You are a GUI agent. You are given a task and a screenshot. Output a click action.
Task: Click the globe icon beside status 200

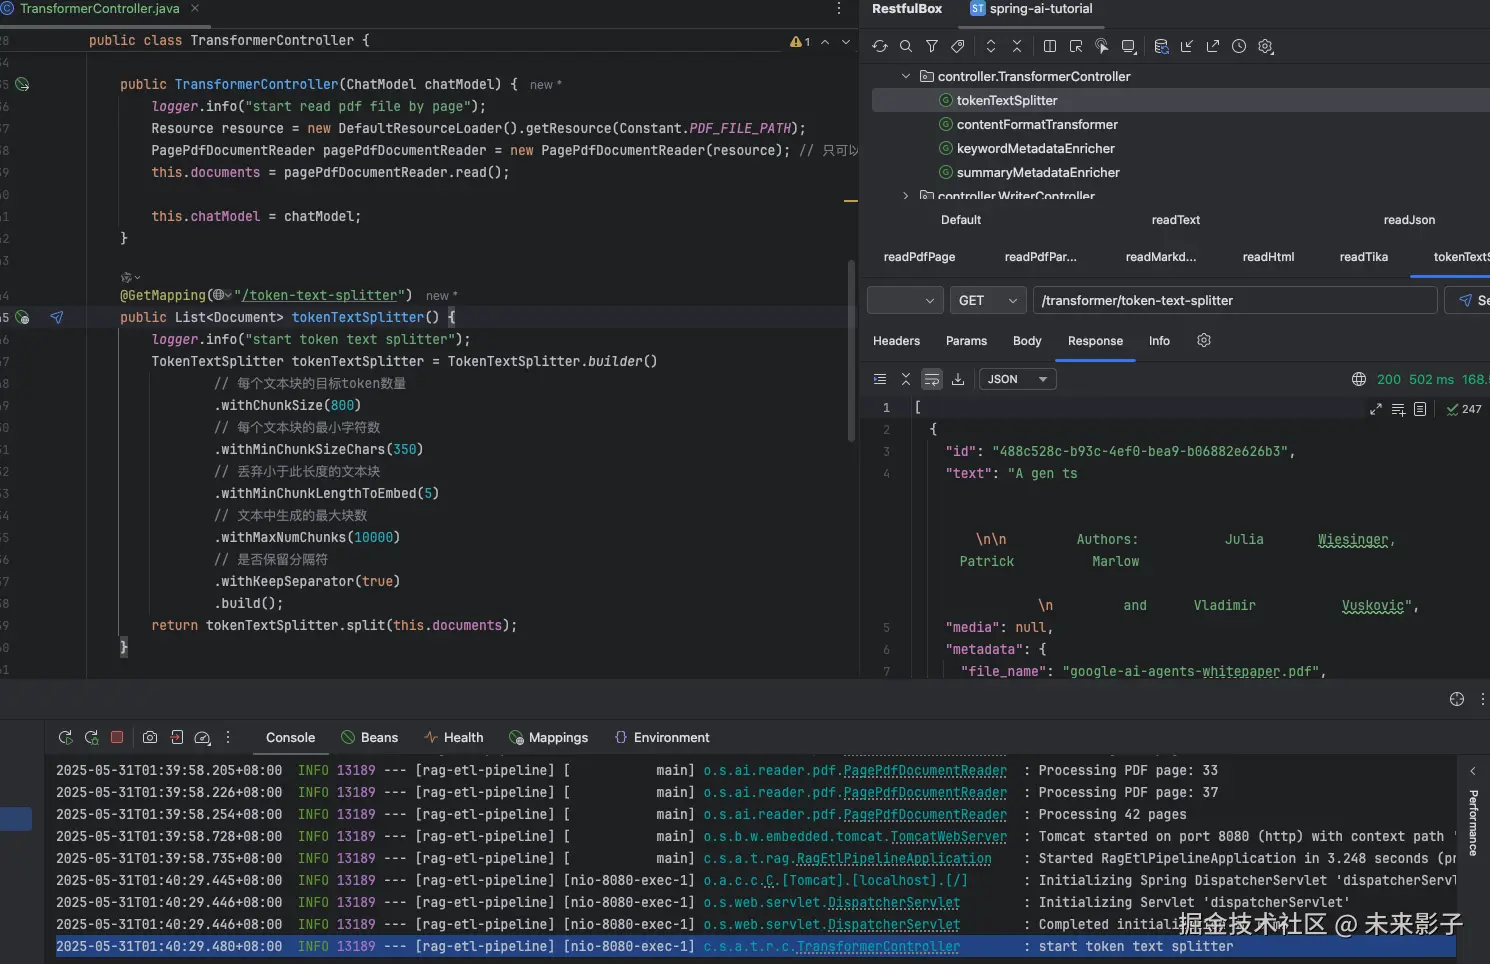[x=1359, y=379]
